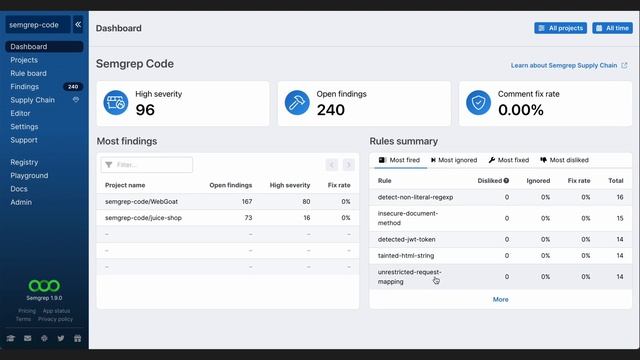Click the Open findings column header
Screen dimensions: 640x360
(x=231, y=185)
